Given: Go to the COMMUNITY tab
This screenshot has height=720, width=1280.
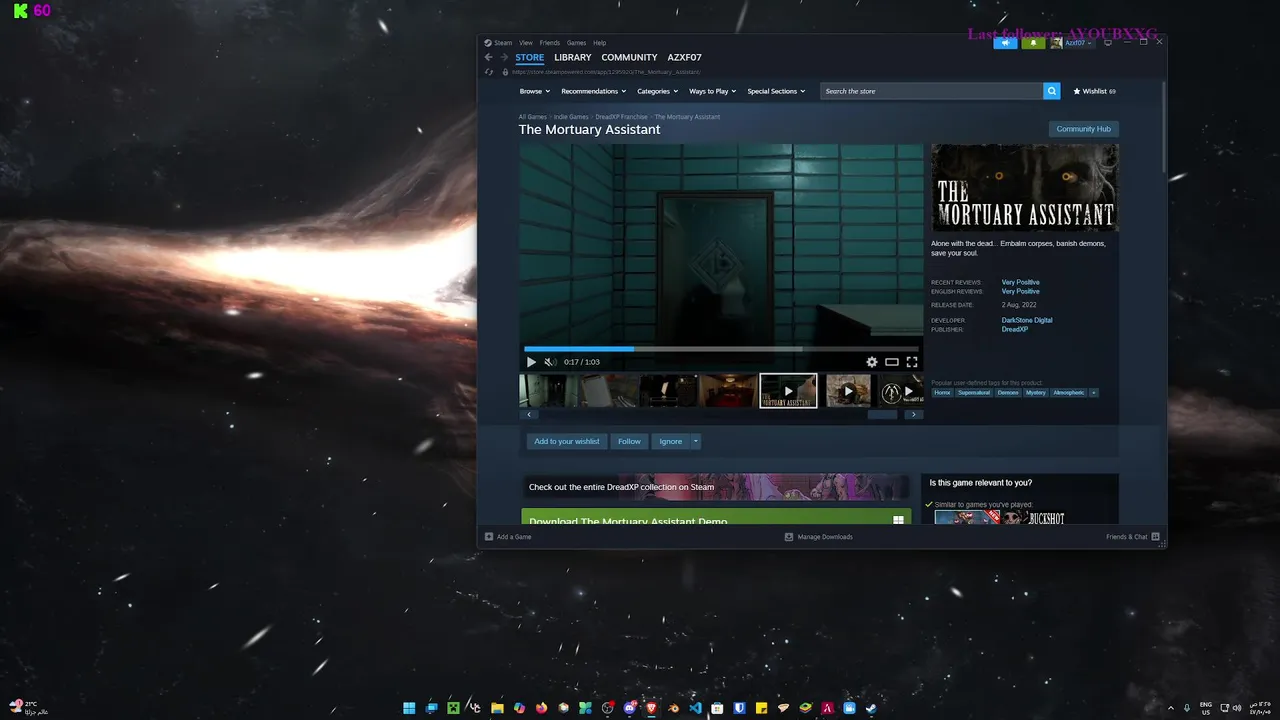Looking at the screenshot, I should coord(629,57).
